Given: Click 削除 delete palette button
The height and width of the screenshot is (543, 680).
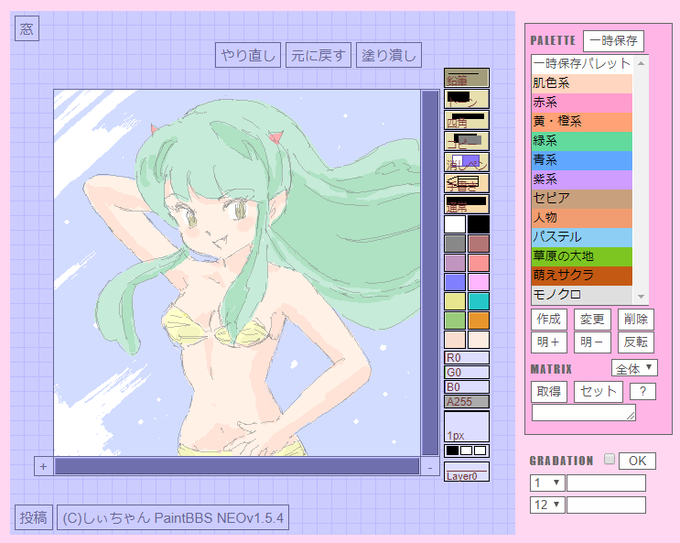Looking at the screenshot, I should (636, 319).
